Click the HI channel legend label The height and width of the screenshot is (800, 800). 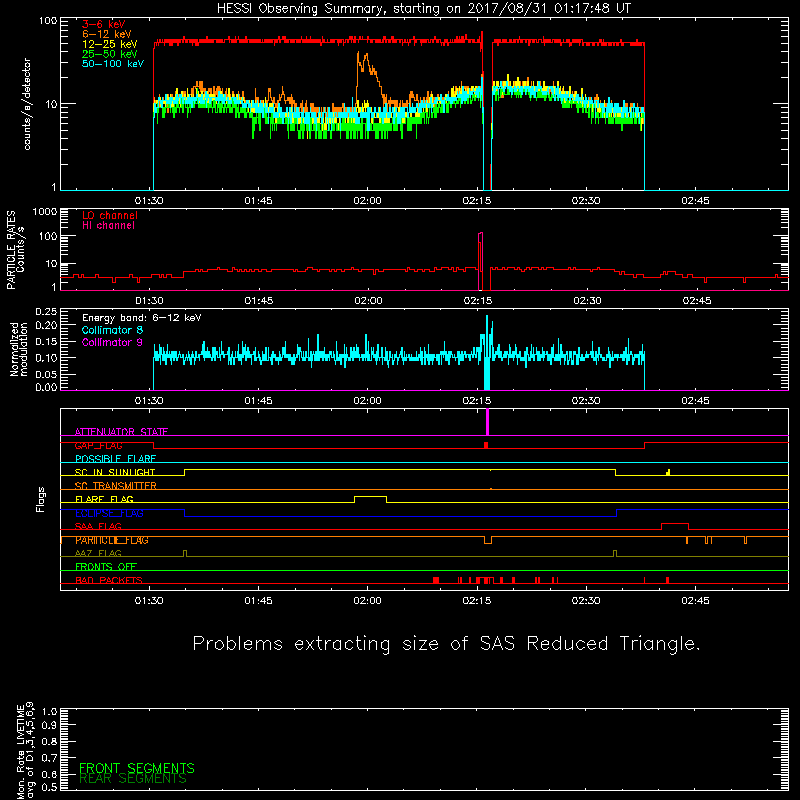click(108, 226)
